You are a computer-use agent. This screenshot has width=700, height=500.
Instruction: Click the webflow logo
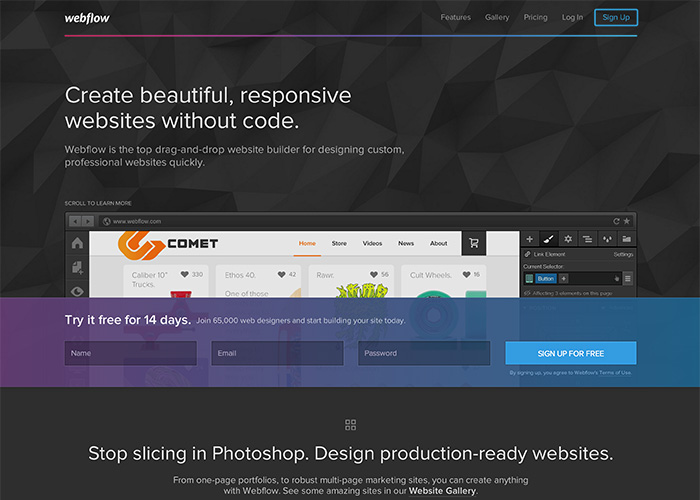click(x=87, y=18)
